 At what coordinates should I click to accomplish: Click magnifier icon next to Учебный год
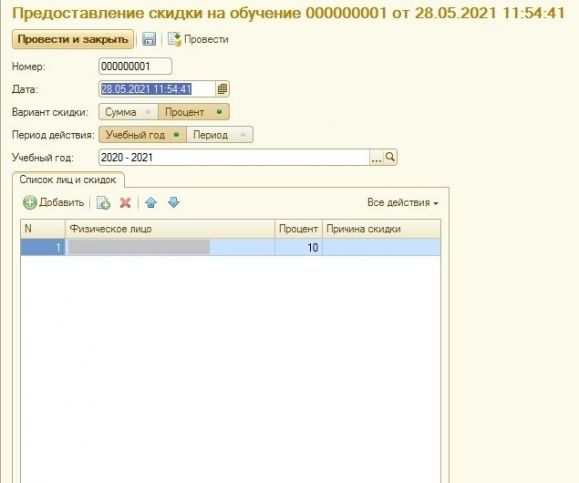click(390, 158)
